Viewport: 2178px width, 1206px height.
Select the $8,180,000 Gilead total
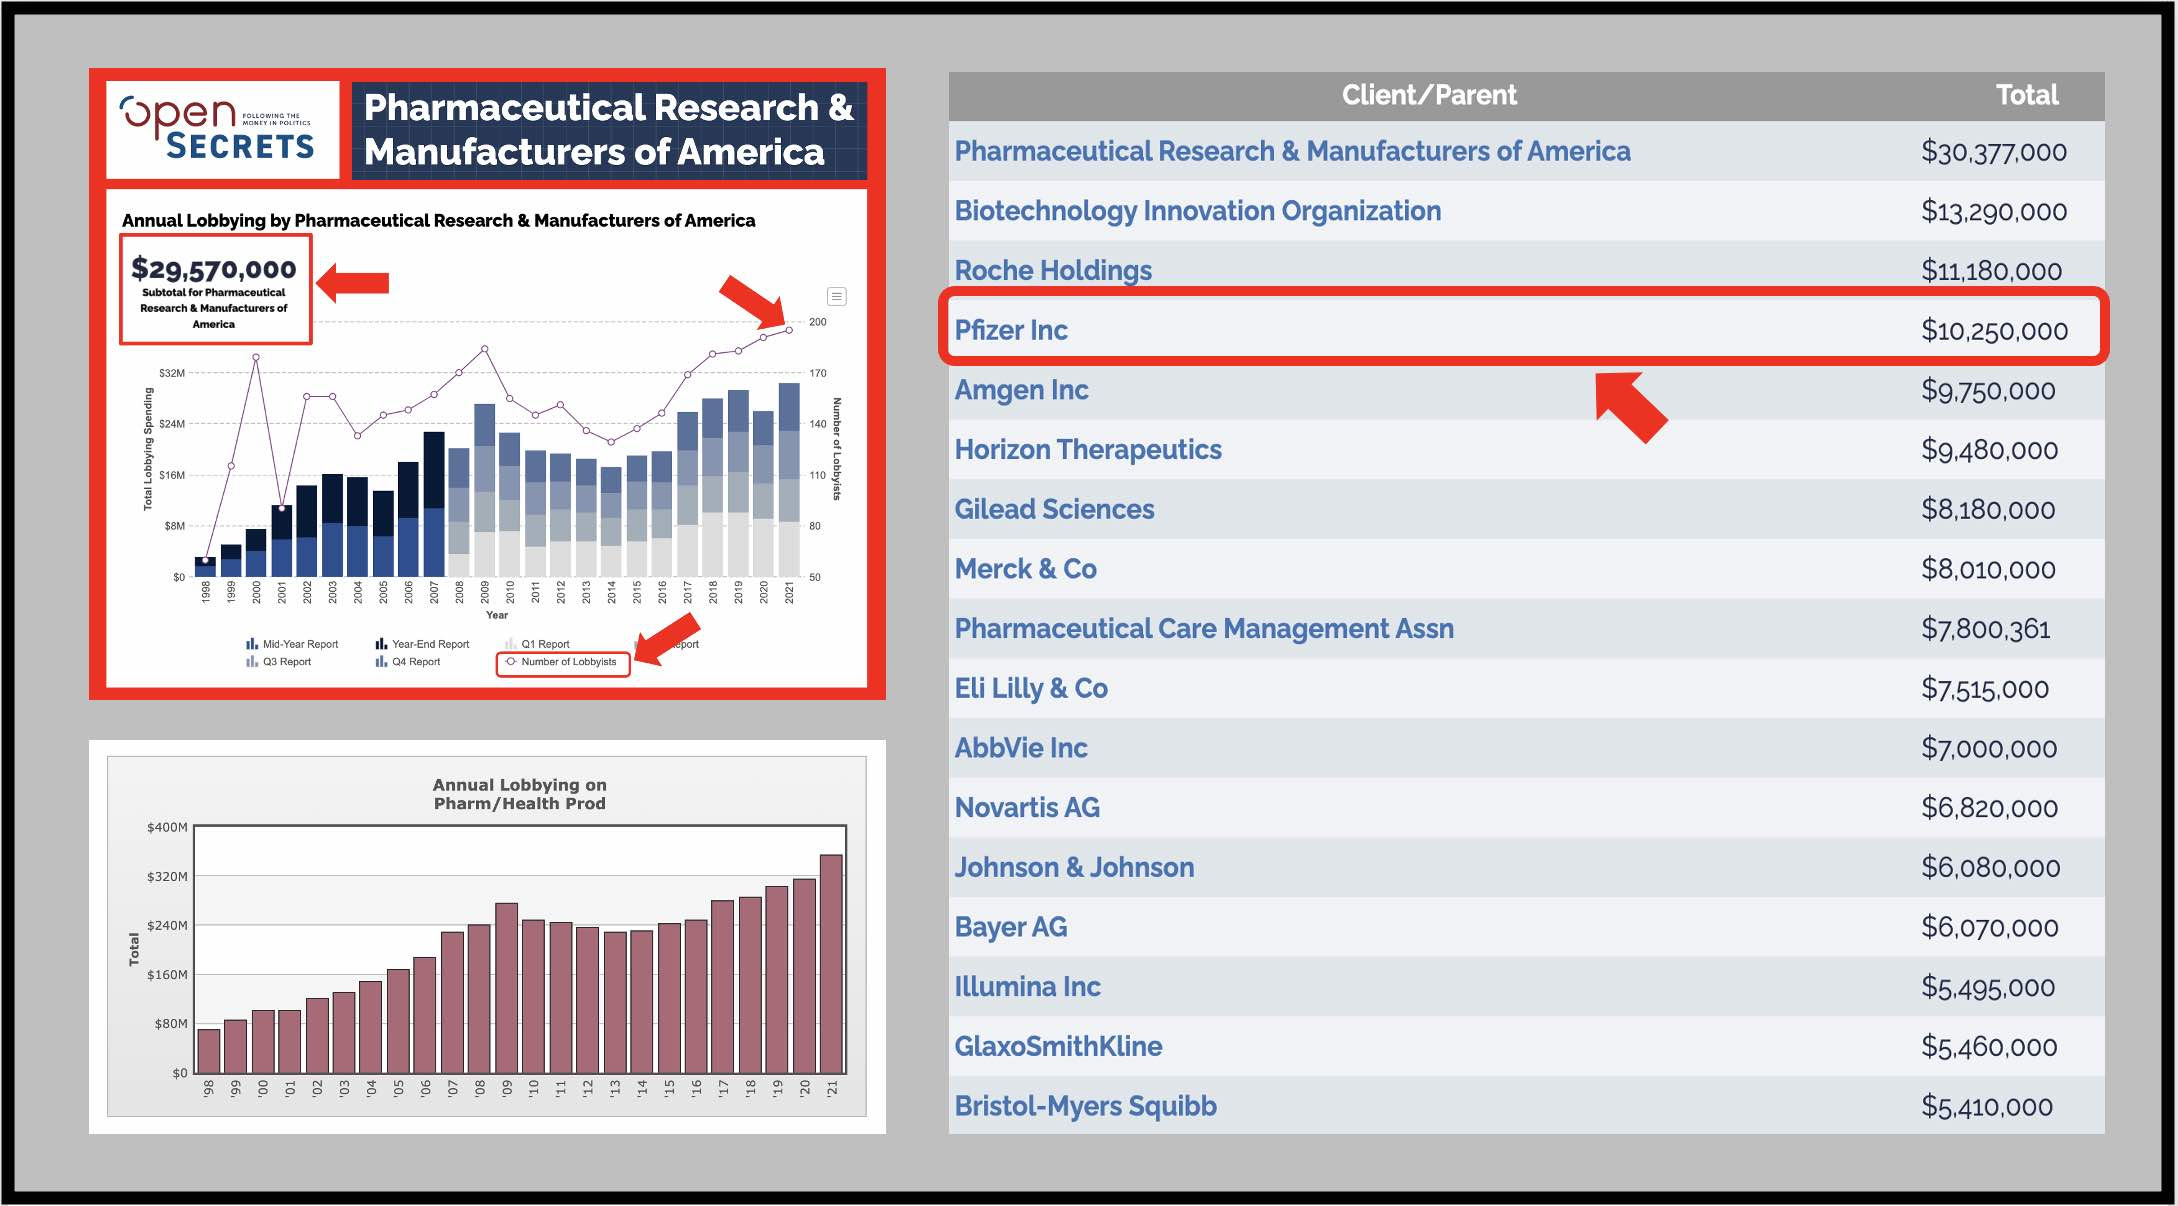1988,510
